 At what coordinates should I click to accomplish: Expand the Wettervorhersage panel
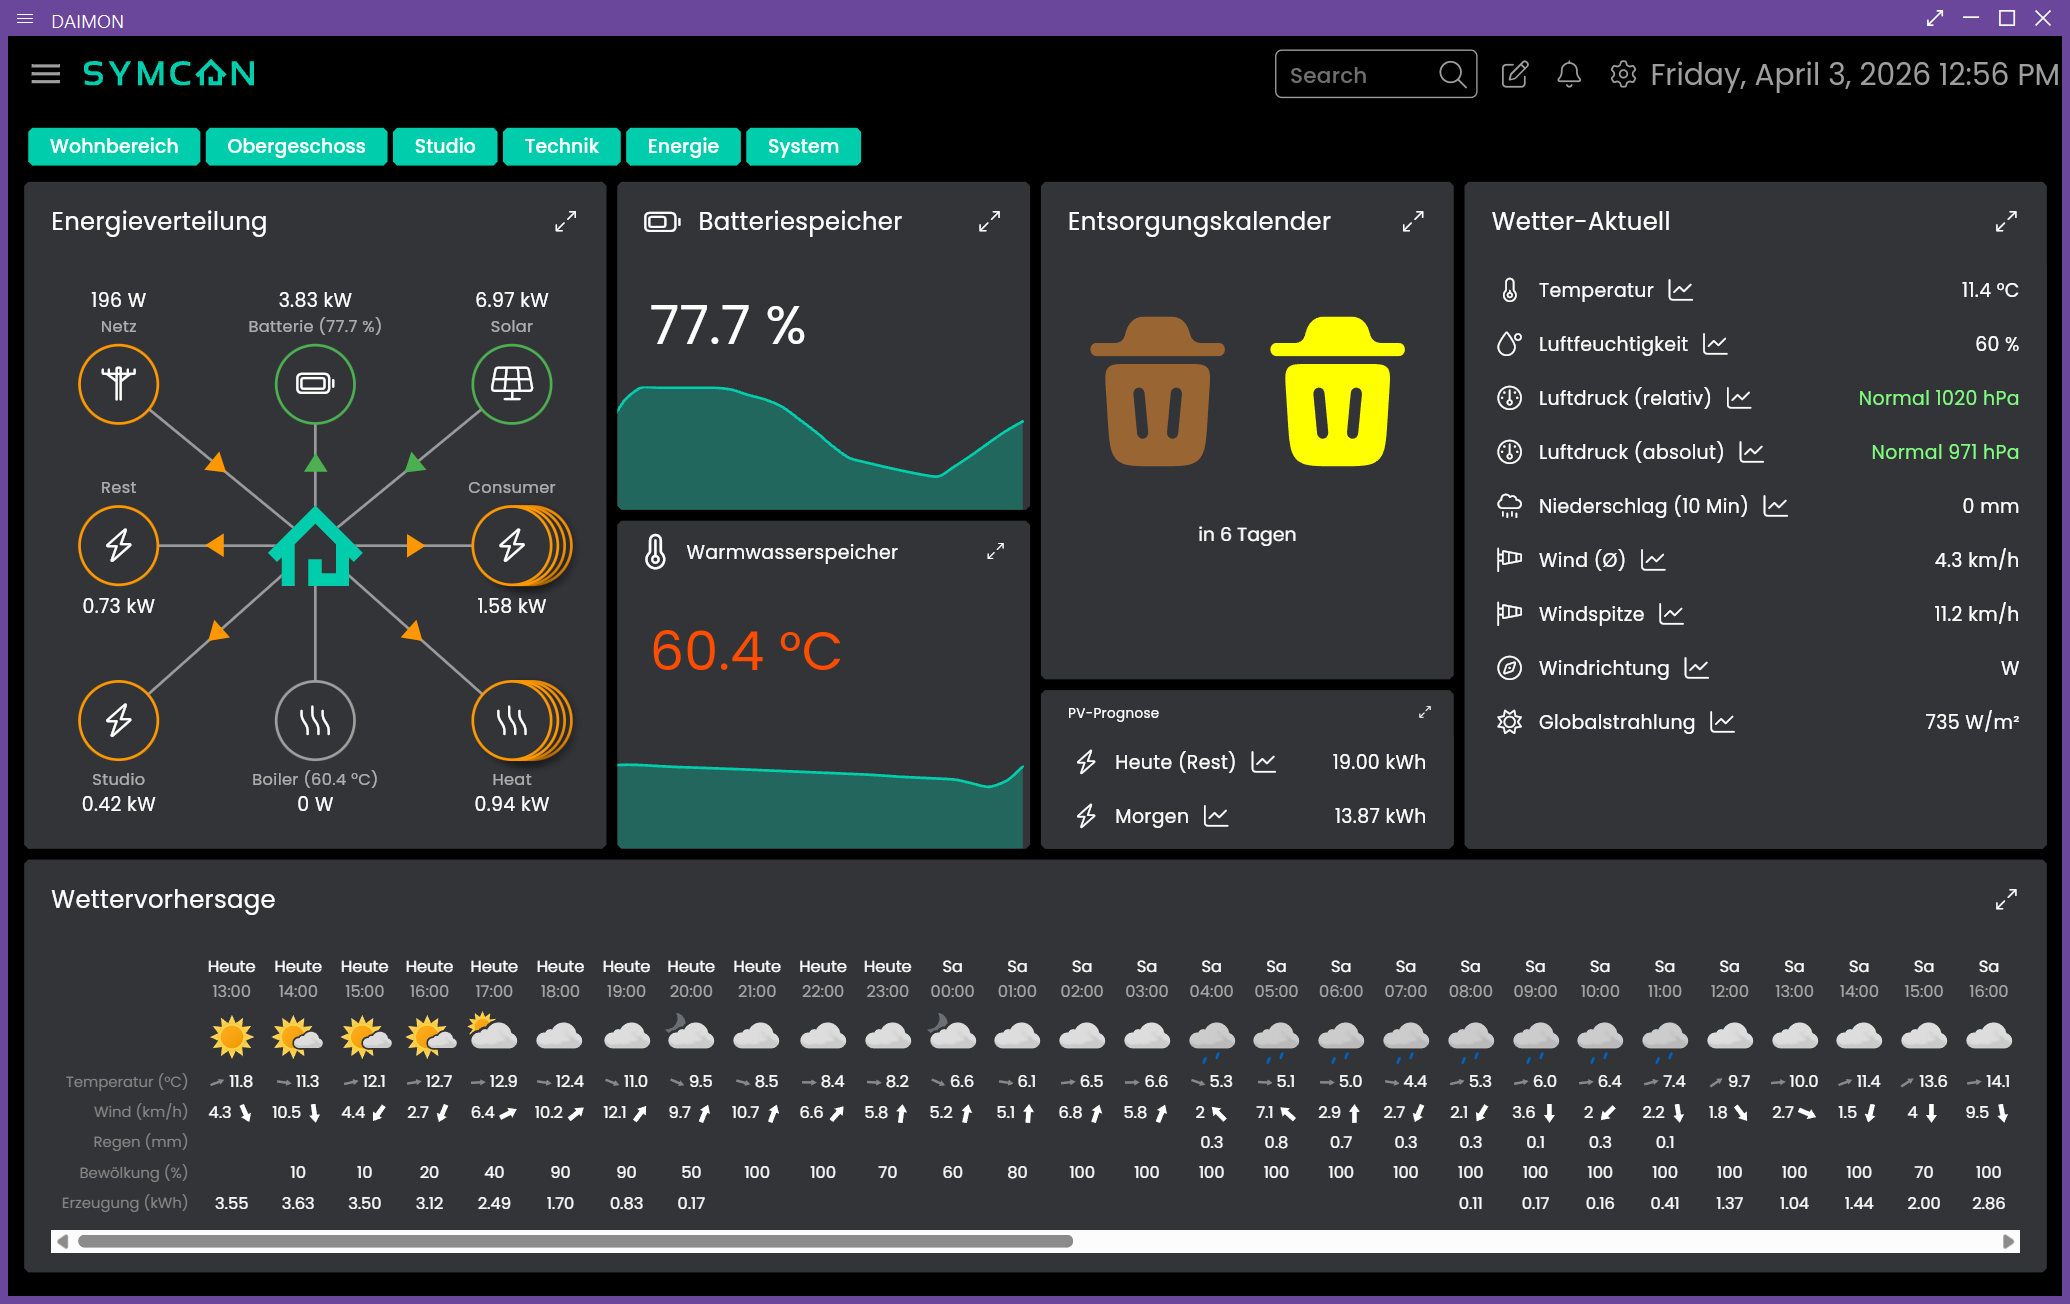tap(2005, 900)
